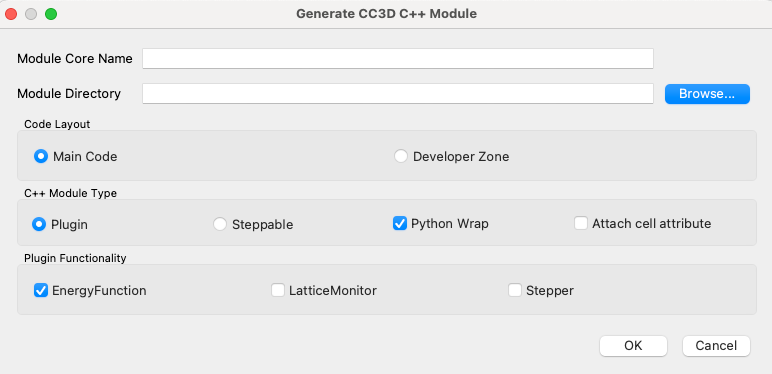Open the Browse... directory chooser
Image resolution: width=772 pixels, height=374 pixels.
point(707,94)
